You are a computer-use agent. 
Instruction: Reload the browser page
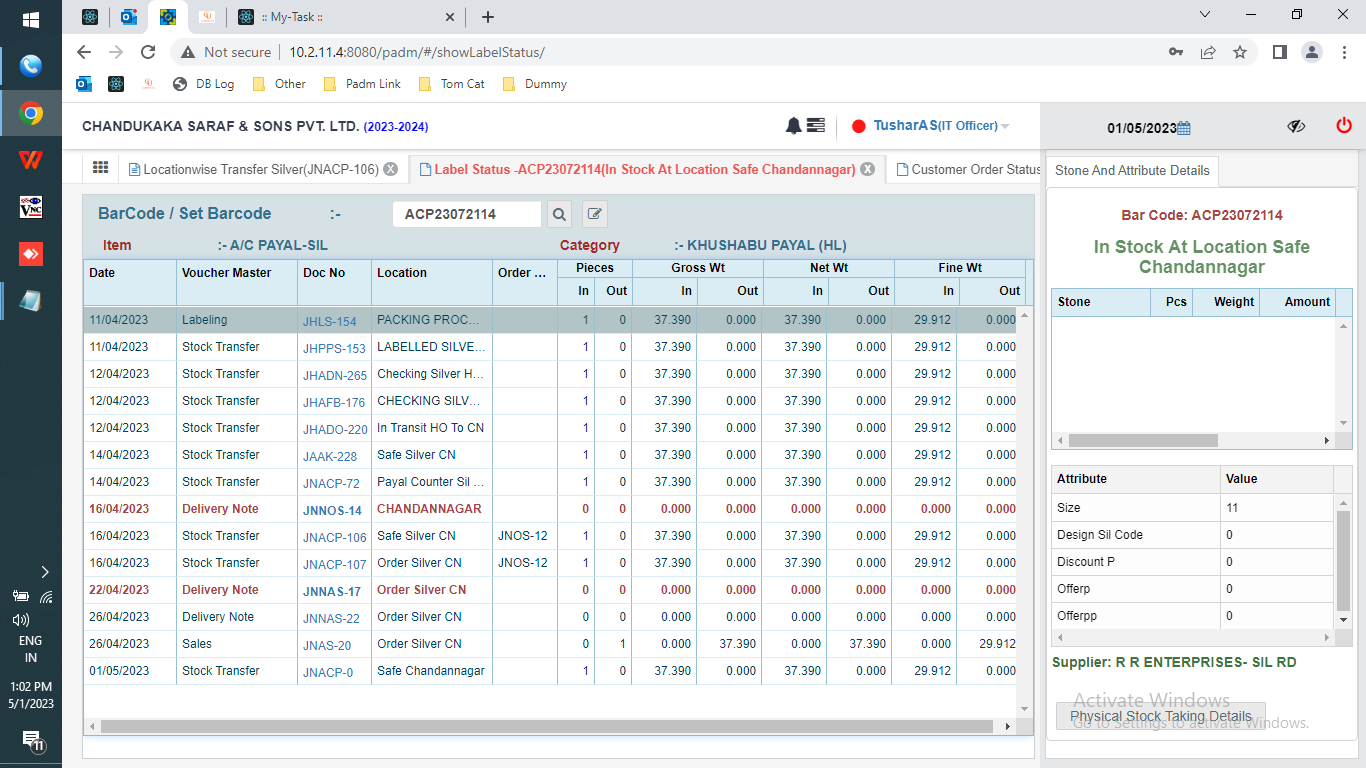[148, 52]
